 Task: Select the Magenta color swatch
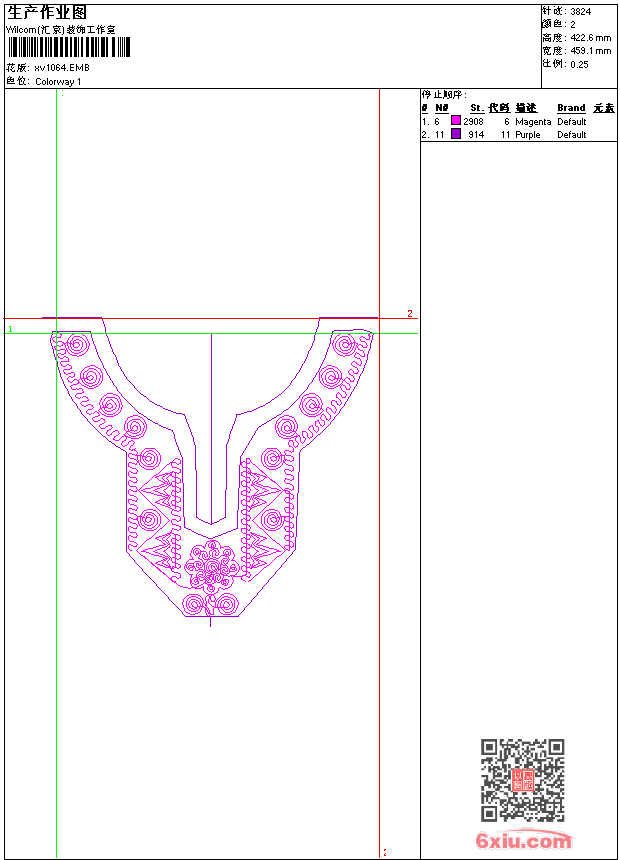pos(456,121)
